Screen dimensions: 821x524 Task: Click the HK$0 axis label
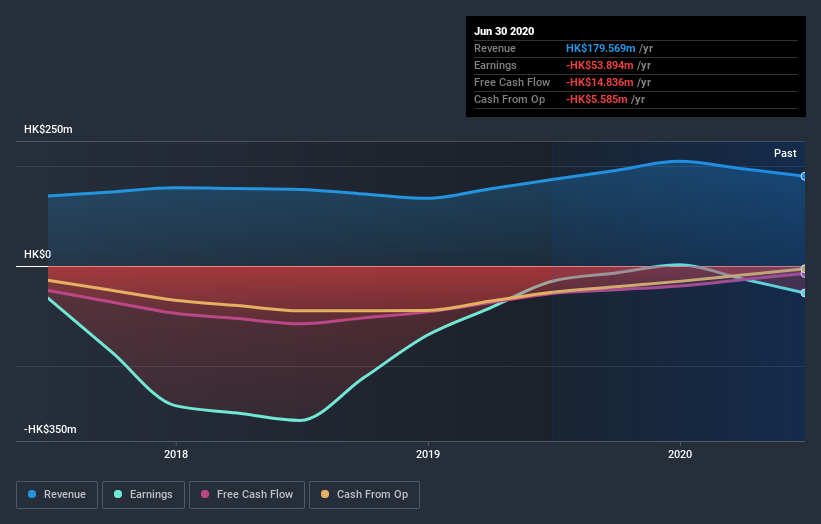[x=37, y=254]
